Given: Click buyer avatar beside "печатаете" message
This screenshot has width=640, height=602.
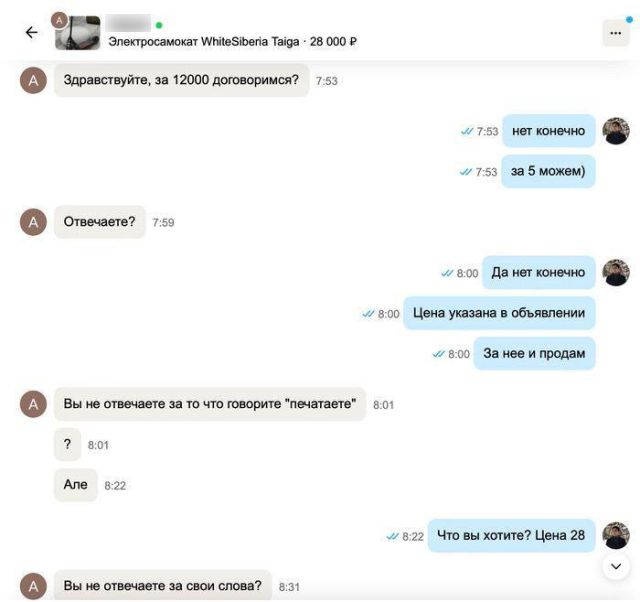Looking at the screenshot, I should (33, 404).
